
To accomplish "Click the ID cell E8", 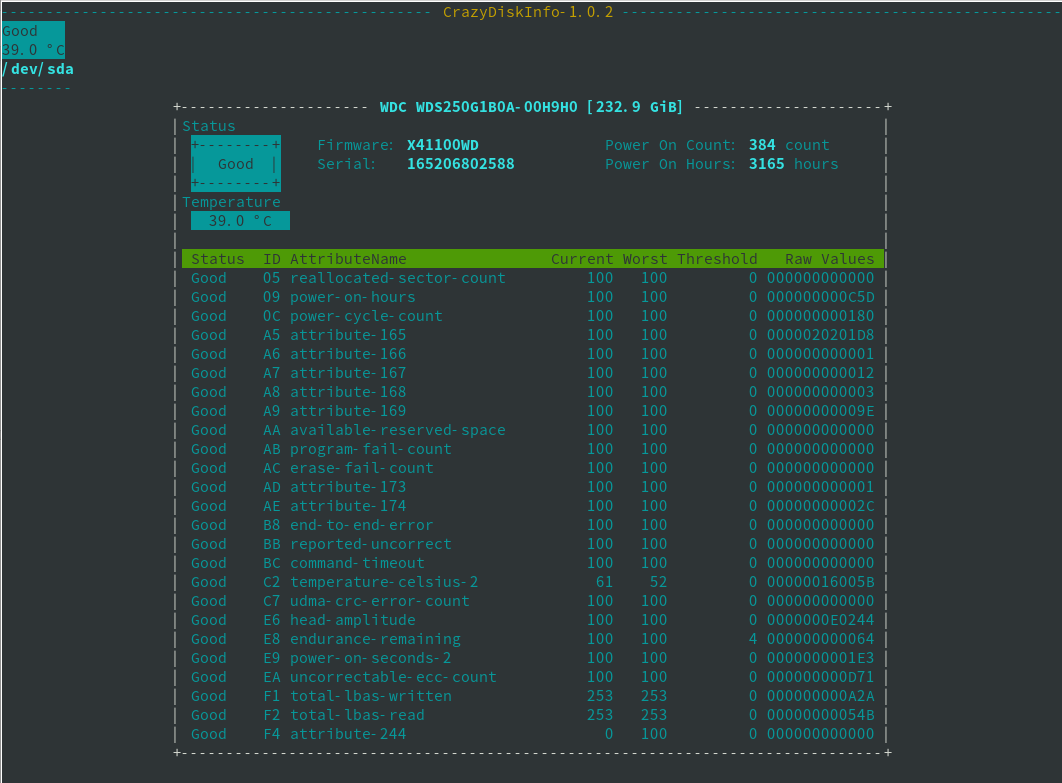I will coord(272,638).
